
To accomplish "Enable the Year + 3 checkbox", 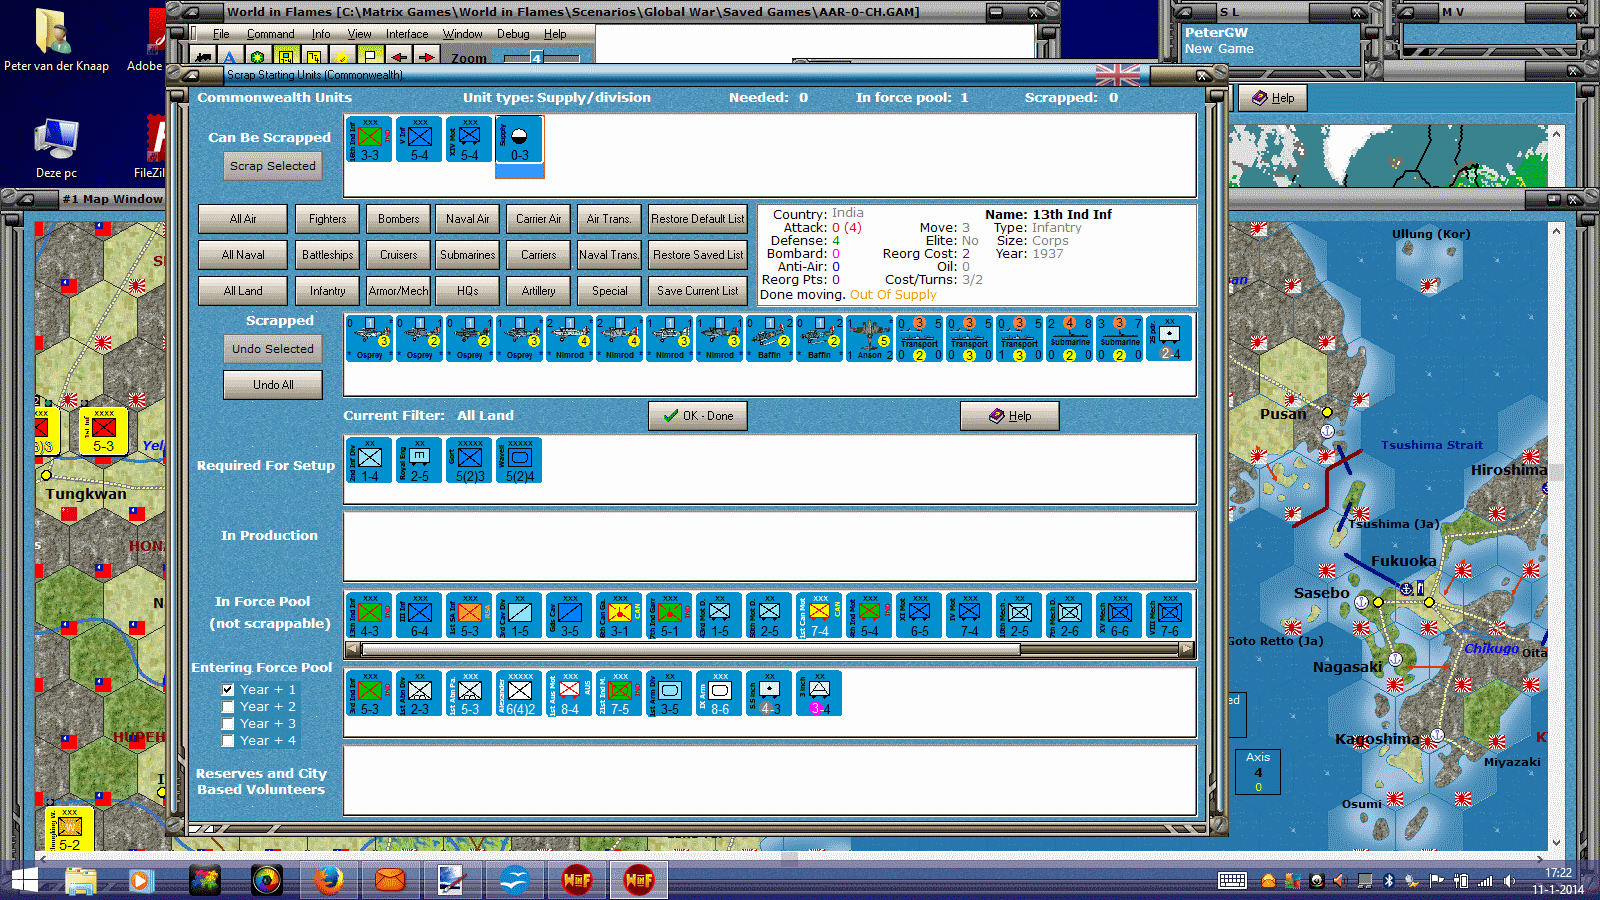I will 228,724.
